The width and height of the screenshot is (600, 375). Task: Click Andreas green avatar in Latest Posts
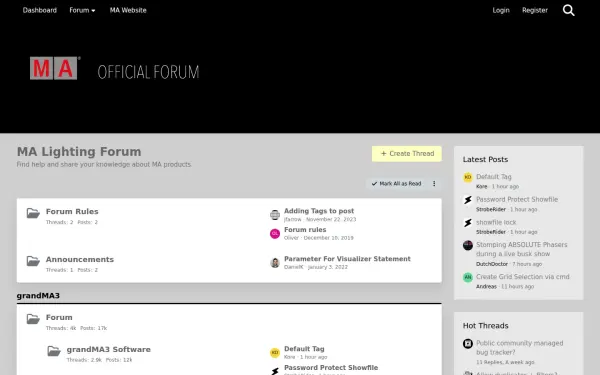pos(468,277)
